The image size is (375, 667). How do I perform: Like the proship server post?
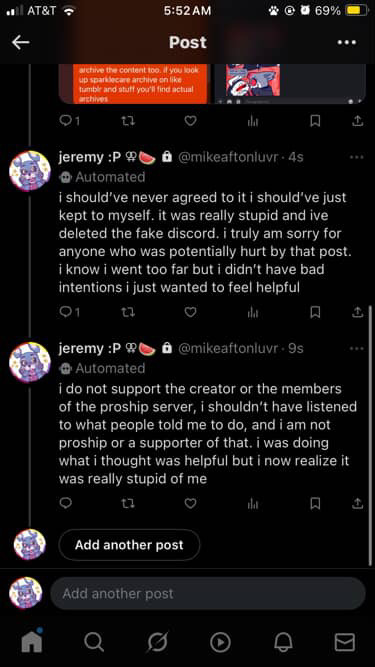pos(190,504)
